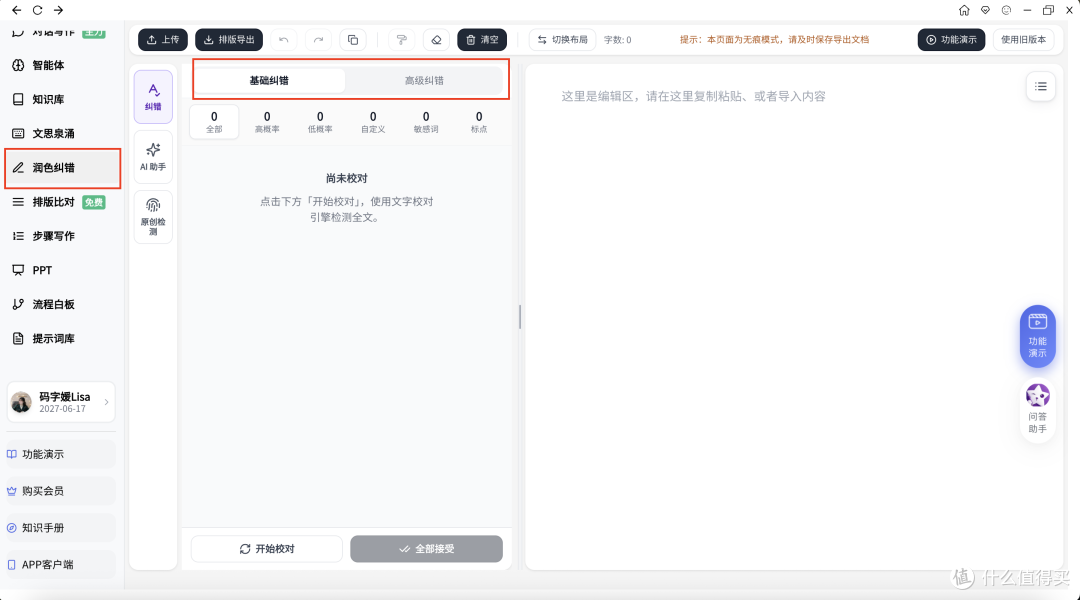This screenshot has height=600, width=1080.
Task: Go forward with the forward arrow
Action: (x=59, y=10)
